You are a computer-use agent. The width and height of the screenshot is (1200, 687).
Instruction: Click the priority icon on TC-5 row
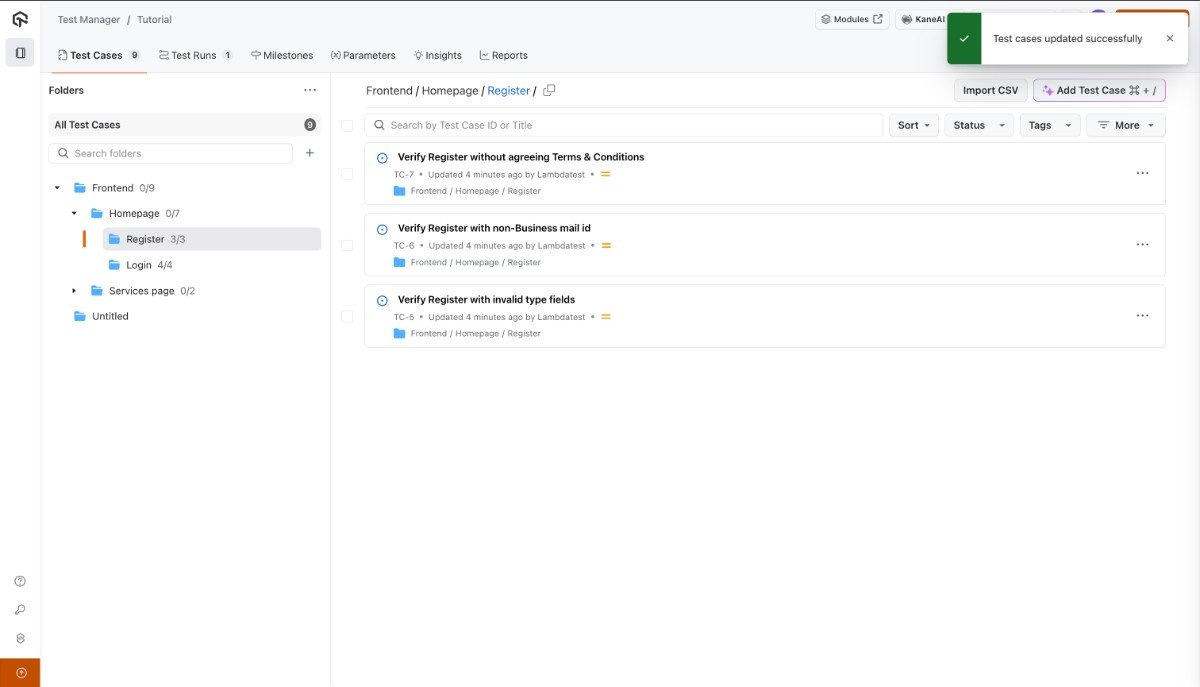pos(606,316)
